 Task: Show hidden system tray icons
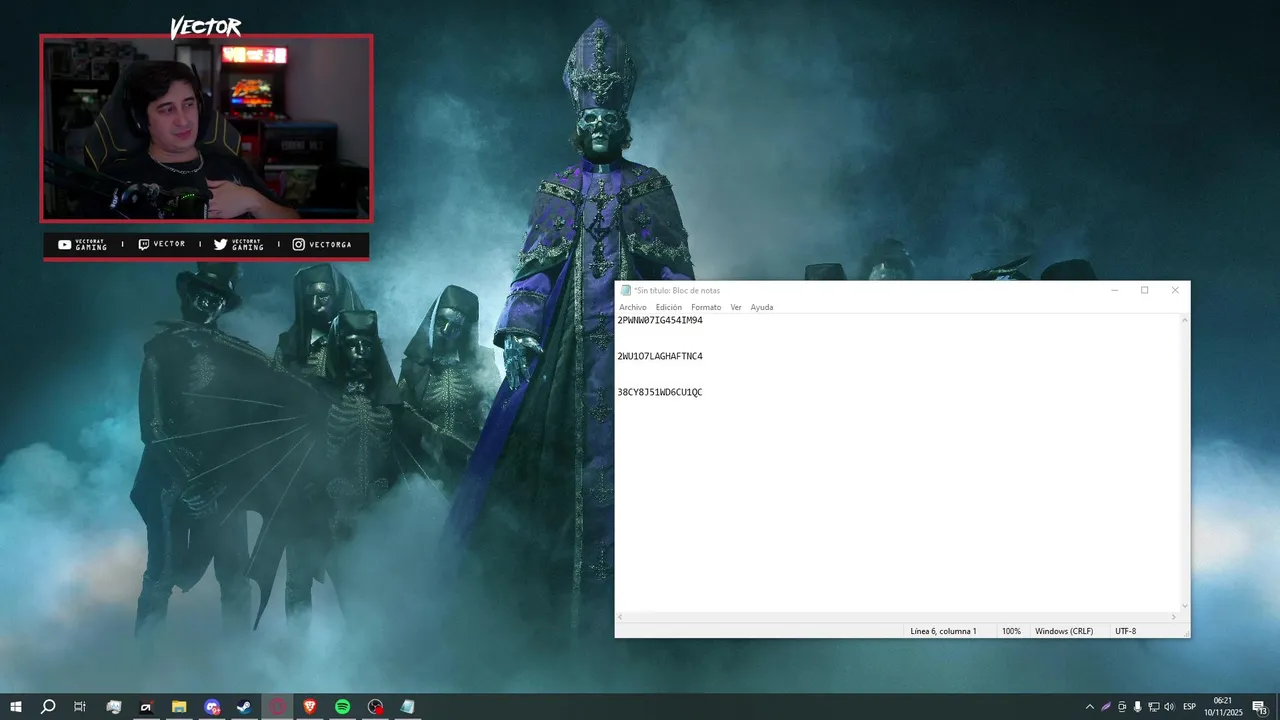[1090, 707]
